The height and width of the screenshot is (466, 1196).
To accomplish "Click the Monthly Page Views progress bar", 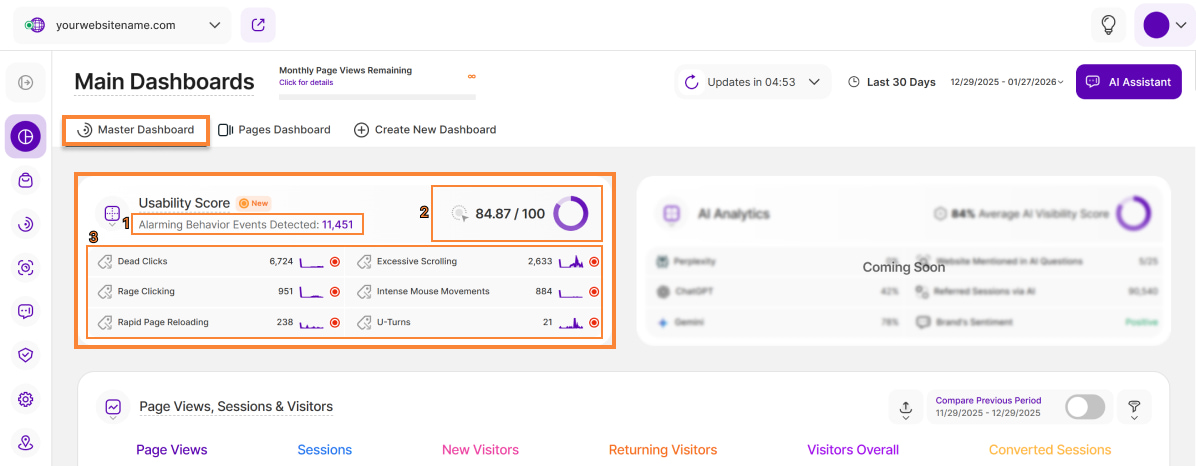I will click(x=377, y=97).
